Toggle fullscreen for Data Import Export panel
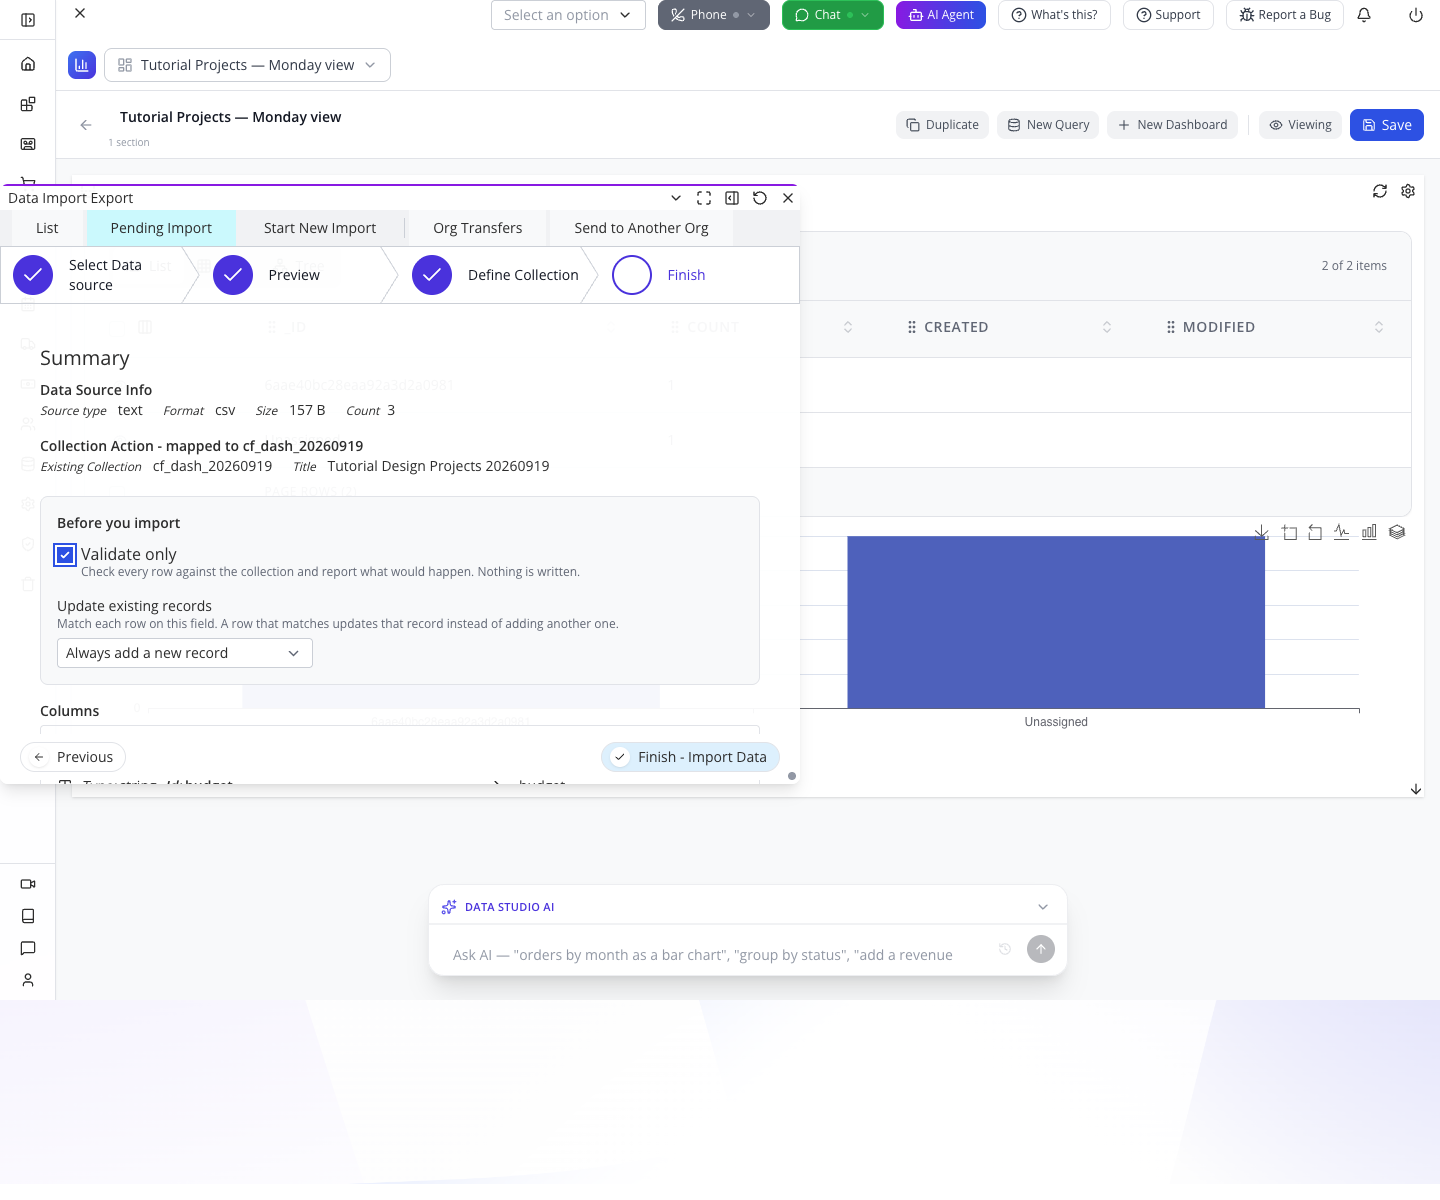 pos(704,198)
